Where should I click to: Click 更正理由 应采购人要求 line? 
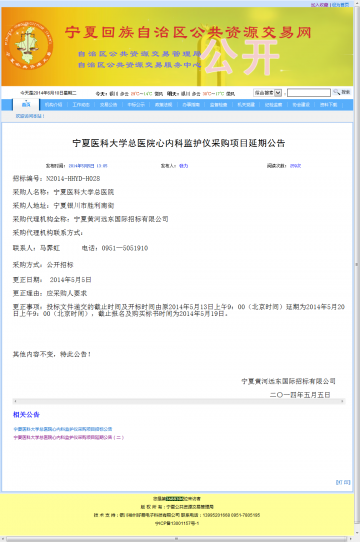[50, 293]
